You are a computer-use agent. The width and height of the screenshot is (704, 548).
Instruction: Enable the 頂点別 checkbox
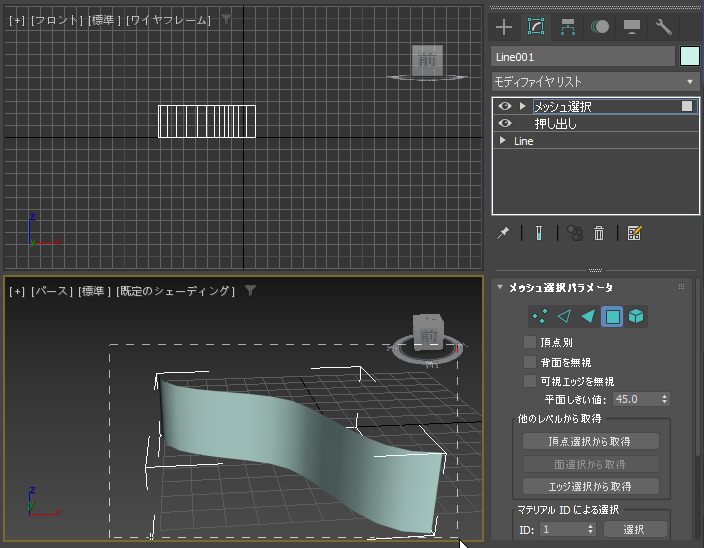[x=530, y=342]
